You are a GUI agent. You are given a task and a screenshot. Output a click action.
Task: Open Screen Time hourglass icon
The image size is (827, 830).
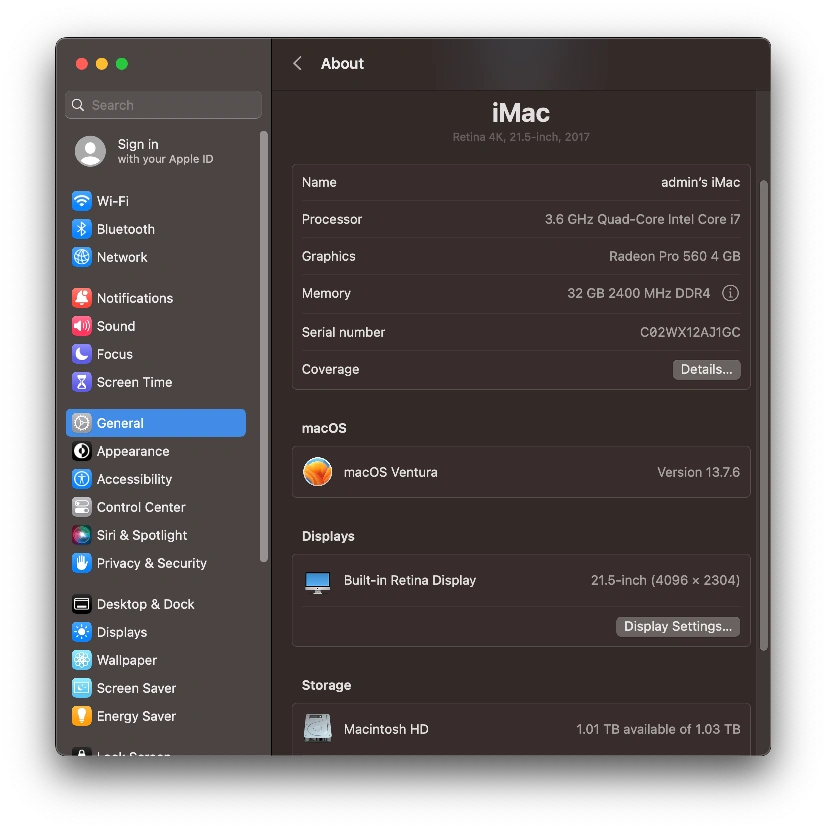[x=81, y=382]
